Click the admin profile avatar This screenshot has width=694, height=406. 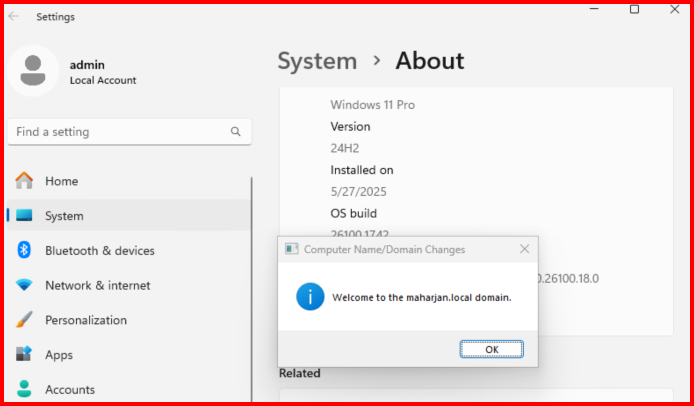(33, 70)
